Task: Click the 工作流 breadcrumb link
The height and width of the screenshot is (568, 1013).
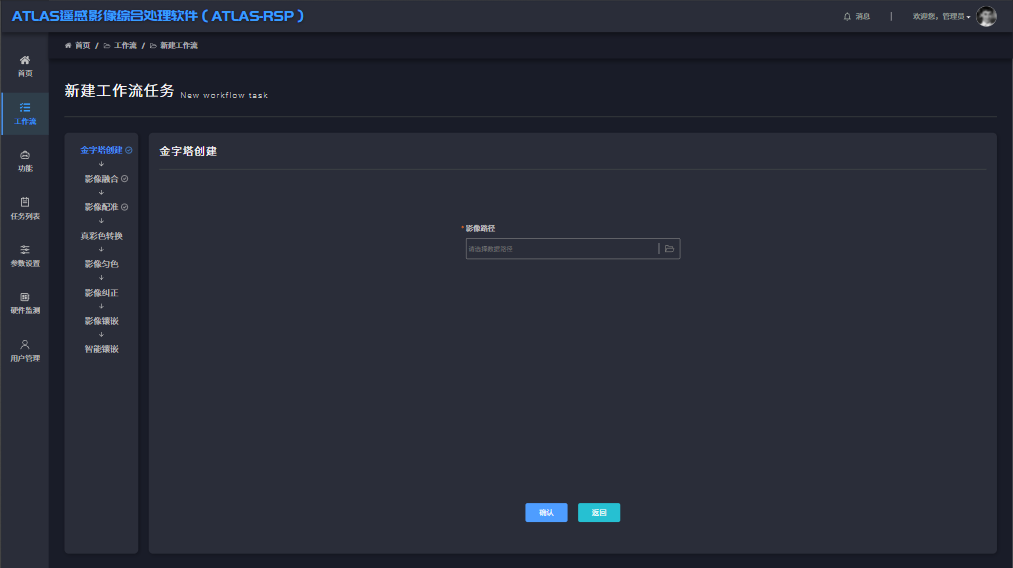Action: click(x=124, y=46)
